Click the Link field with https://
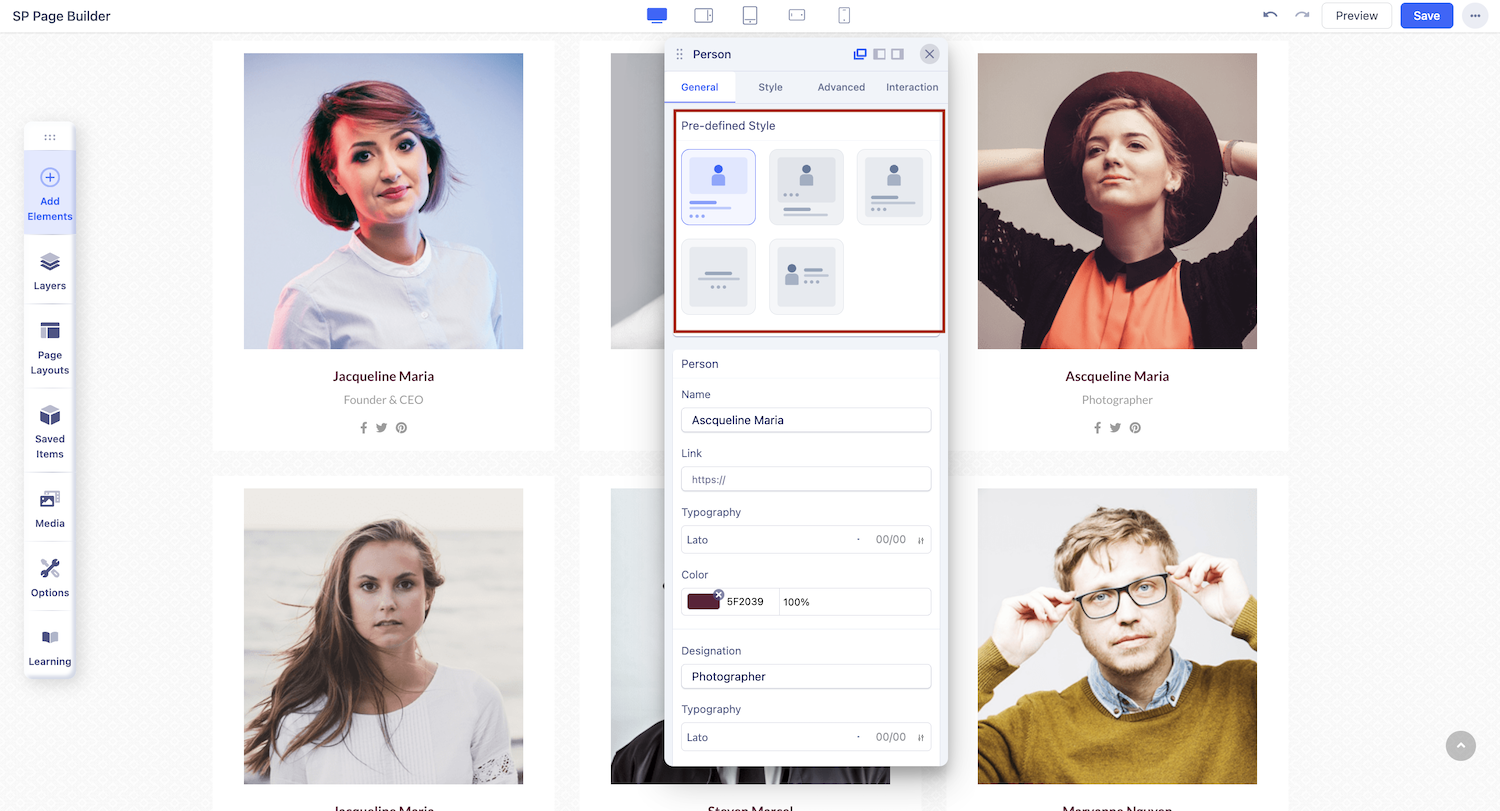Screen dimensions: 1500x811 806,479
